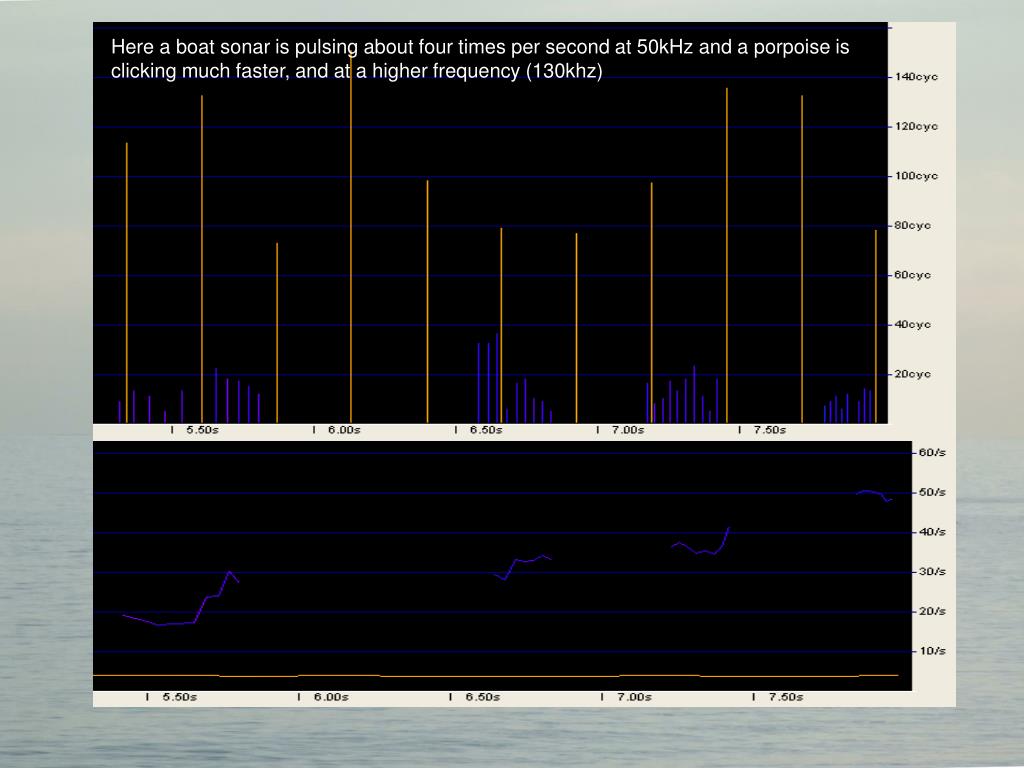Viewport: 1024px width, 768px height.
Task: Click the 100cyc axis label
Action: (916, 176)
